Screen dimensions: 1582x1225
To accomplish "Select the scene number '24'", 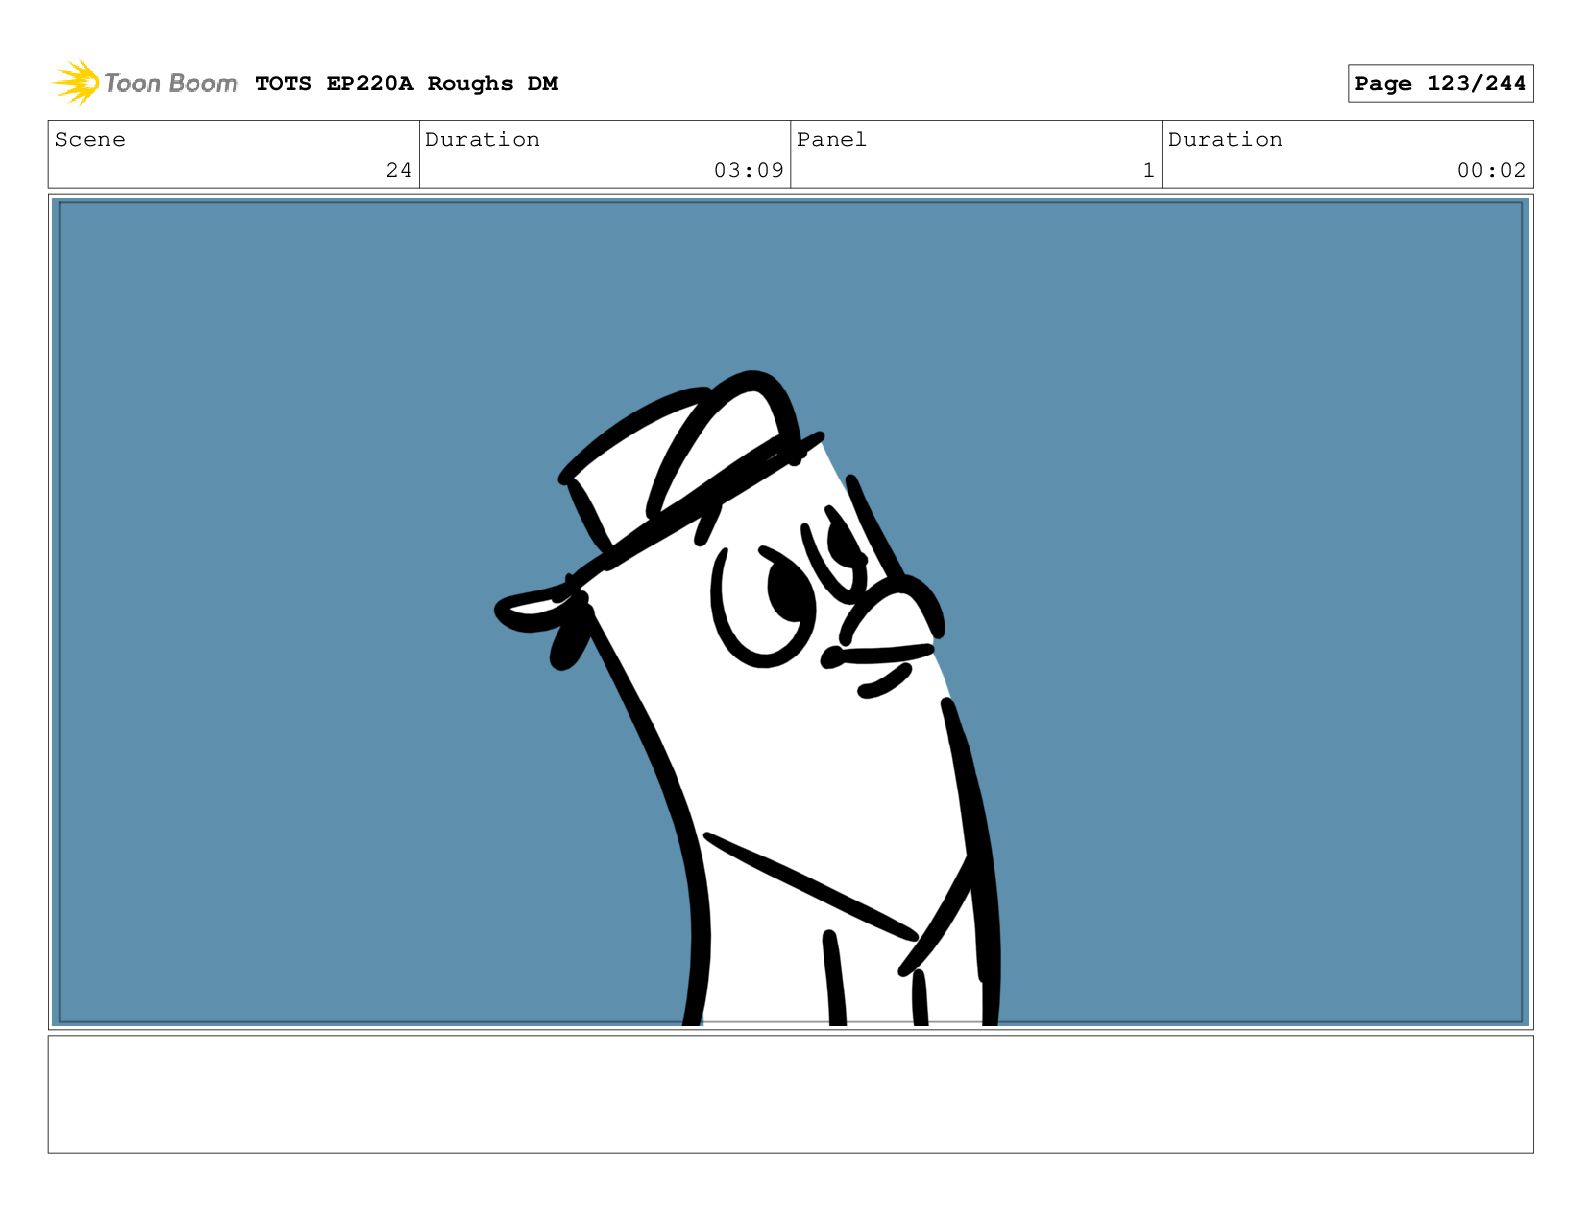I will (399, 170).
